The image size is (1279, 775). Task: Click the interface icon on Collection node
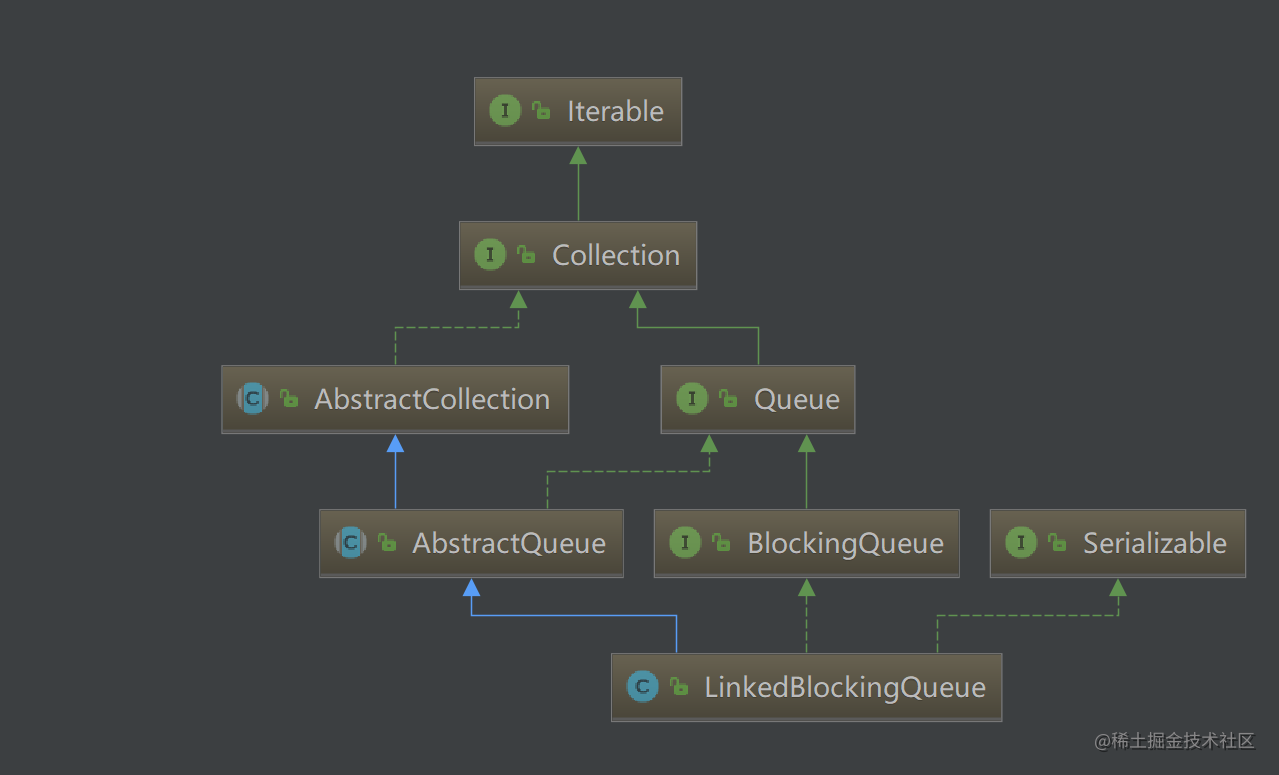489,255
